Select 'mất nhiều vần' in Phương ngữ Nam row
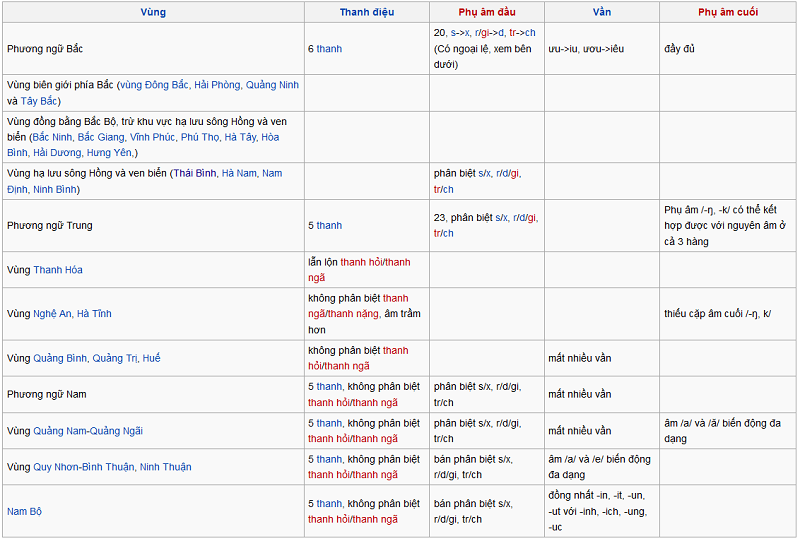This screenshot has width=800, height=541. [x=580, y=395]
